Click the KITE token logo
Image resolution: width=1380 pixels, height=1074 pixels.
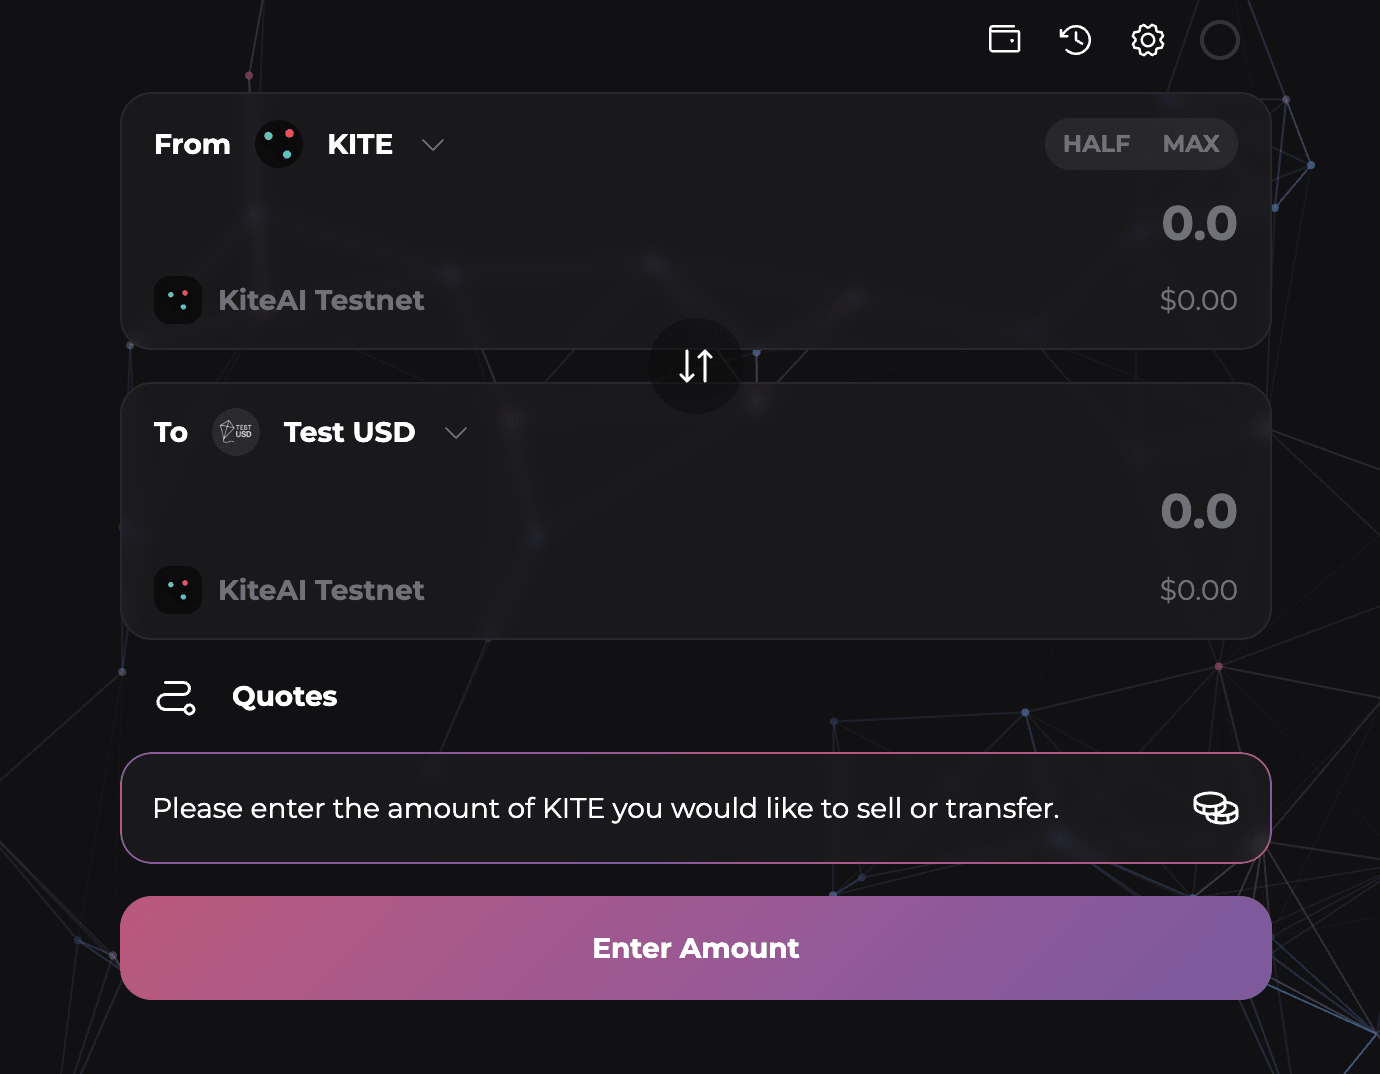tap(279, 144)
